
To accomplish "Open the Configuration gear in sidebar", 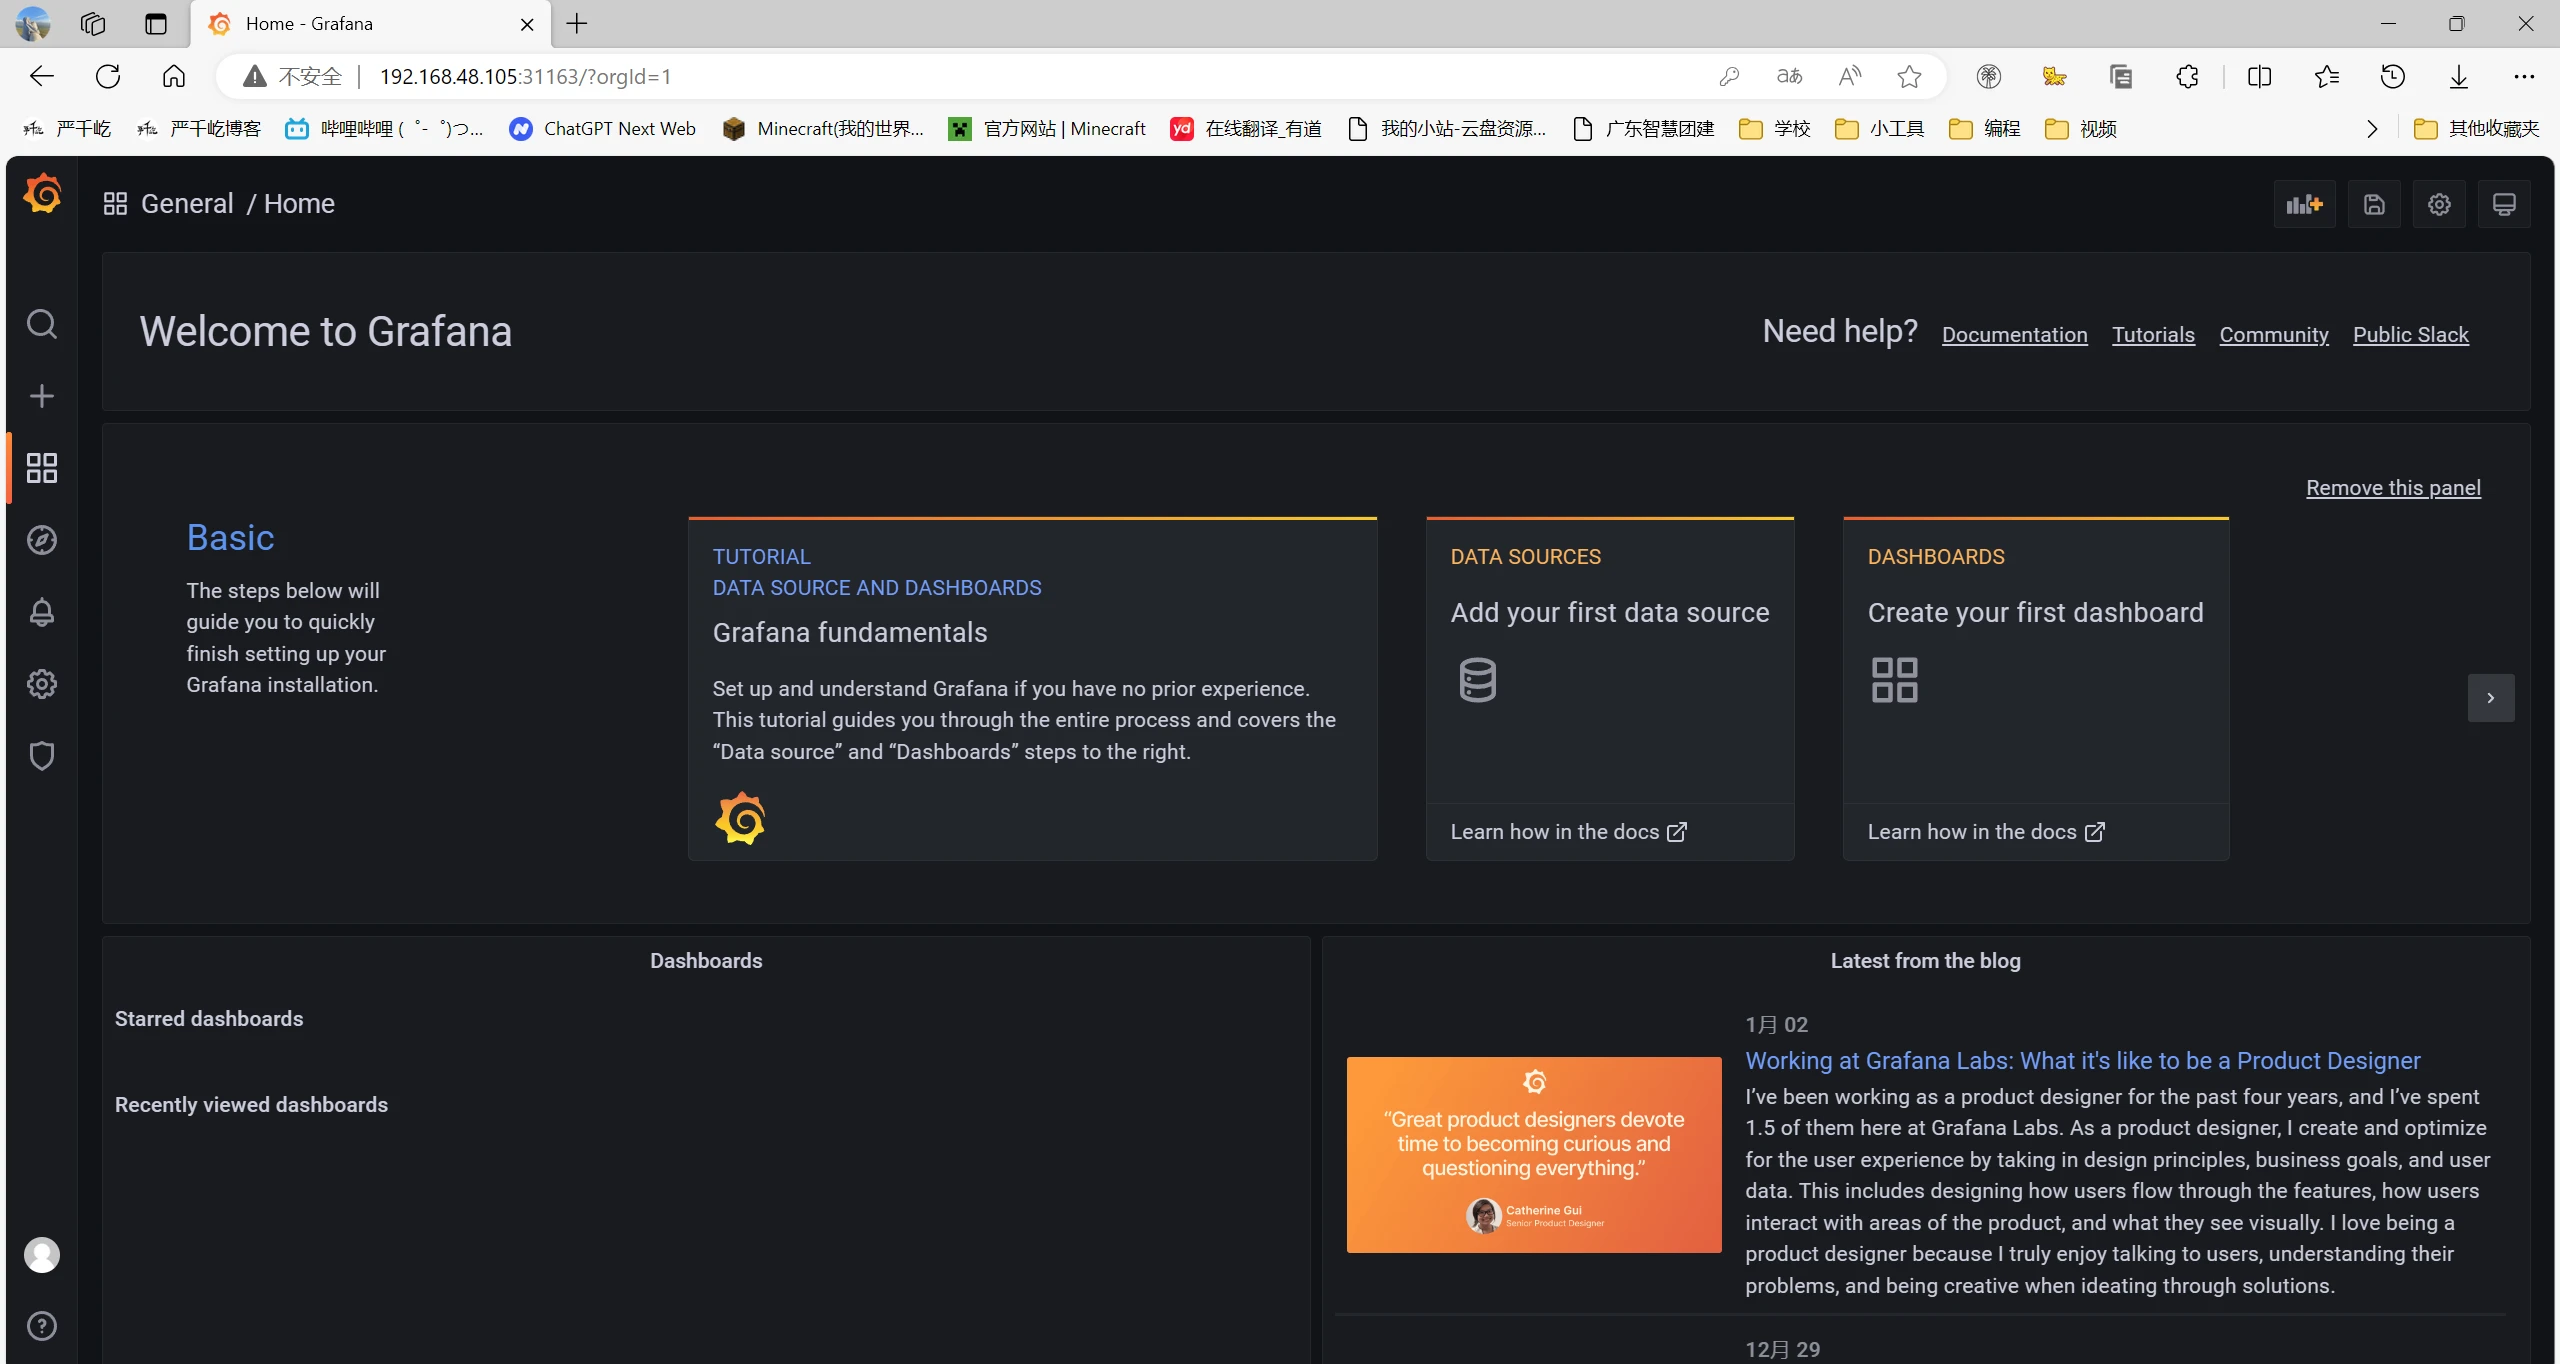I will coord(41,684).
